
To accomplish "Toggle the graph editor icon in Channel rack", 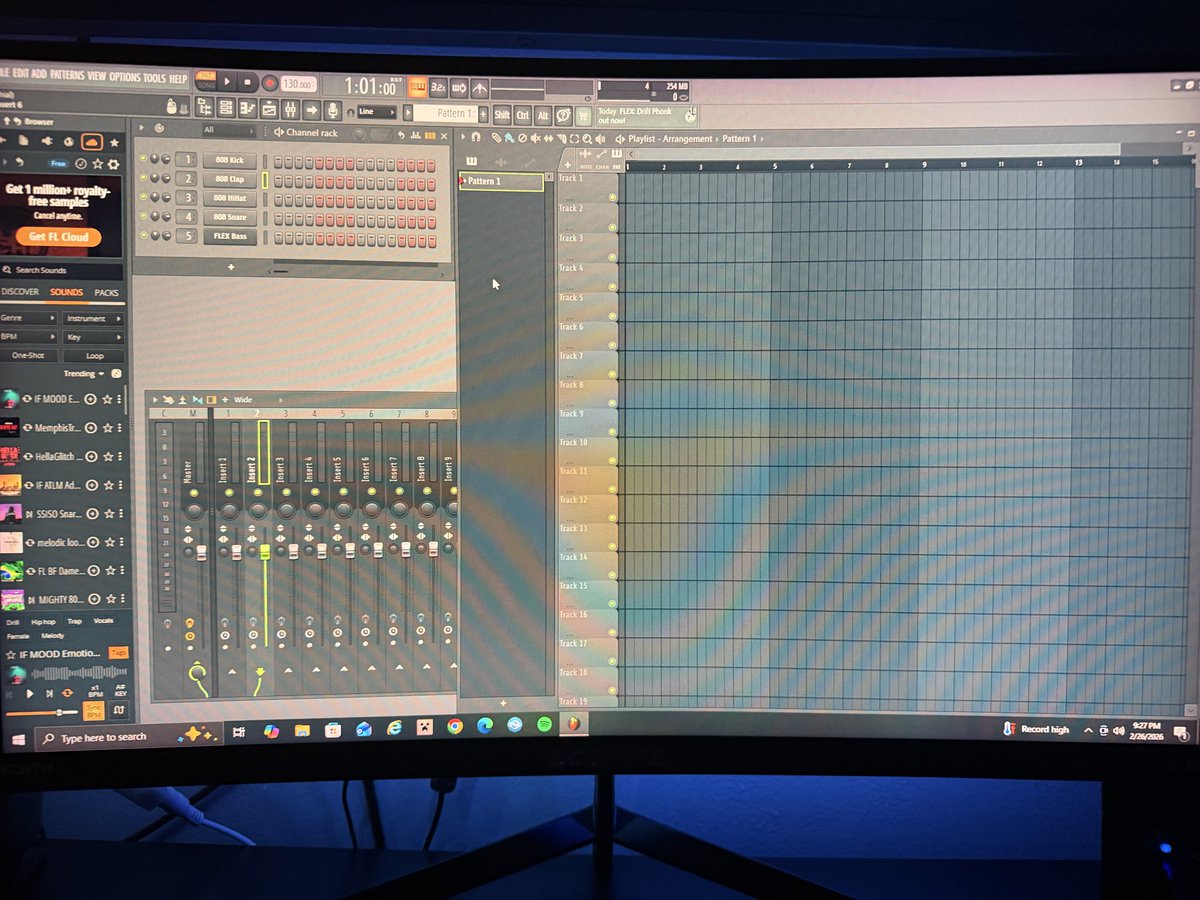I will (415, 135).
